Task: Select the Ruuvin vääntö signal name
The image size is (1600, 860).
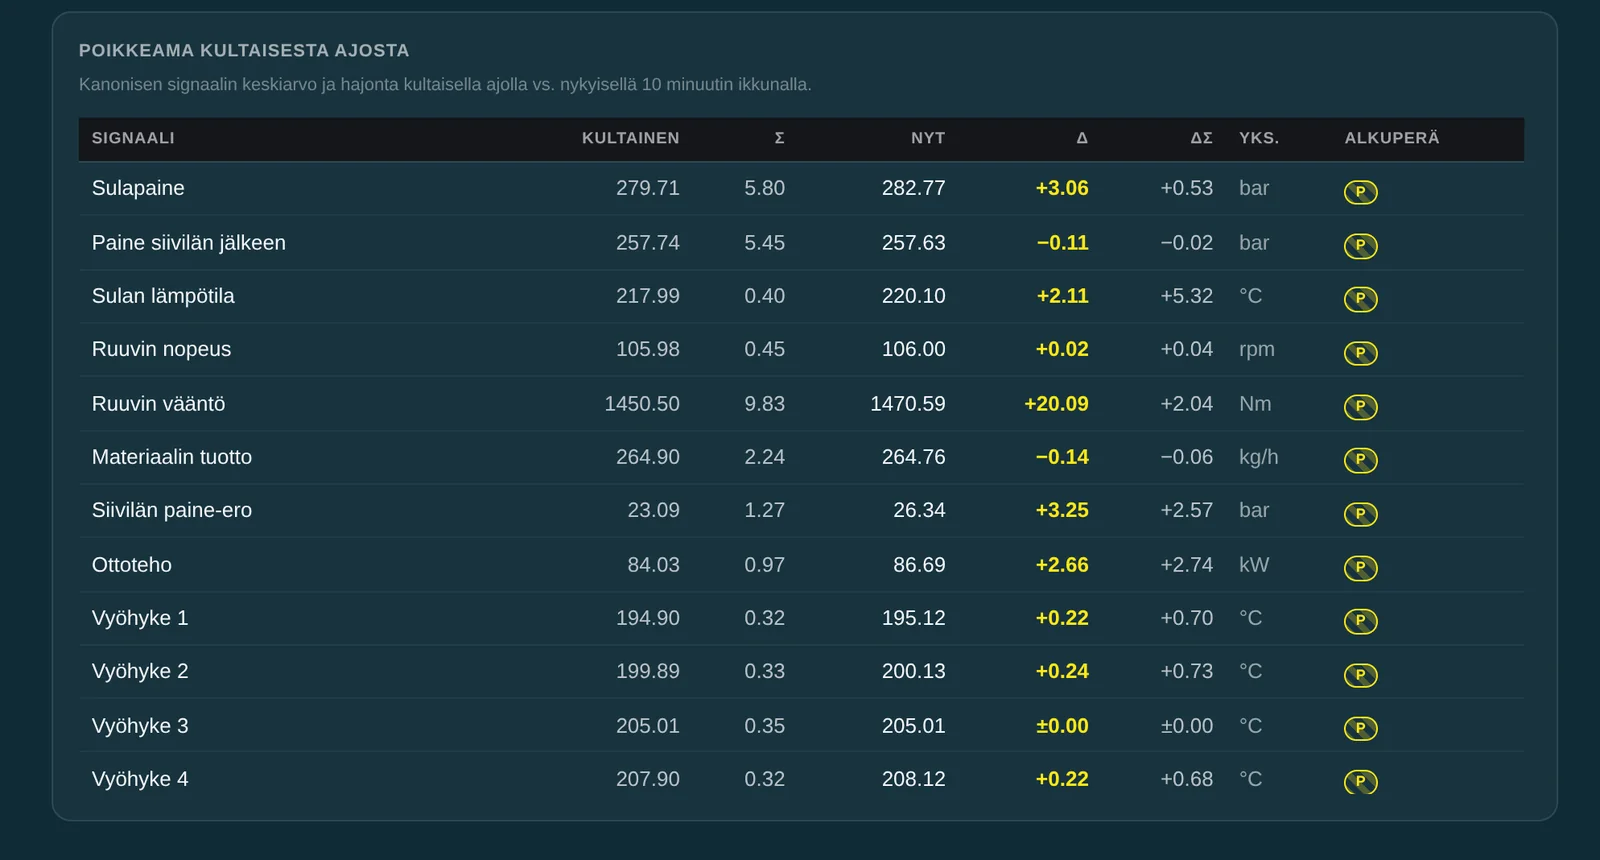Action: (158, 404)
